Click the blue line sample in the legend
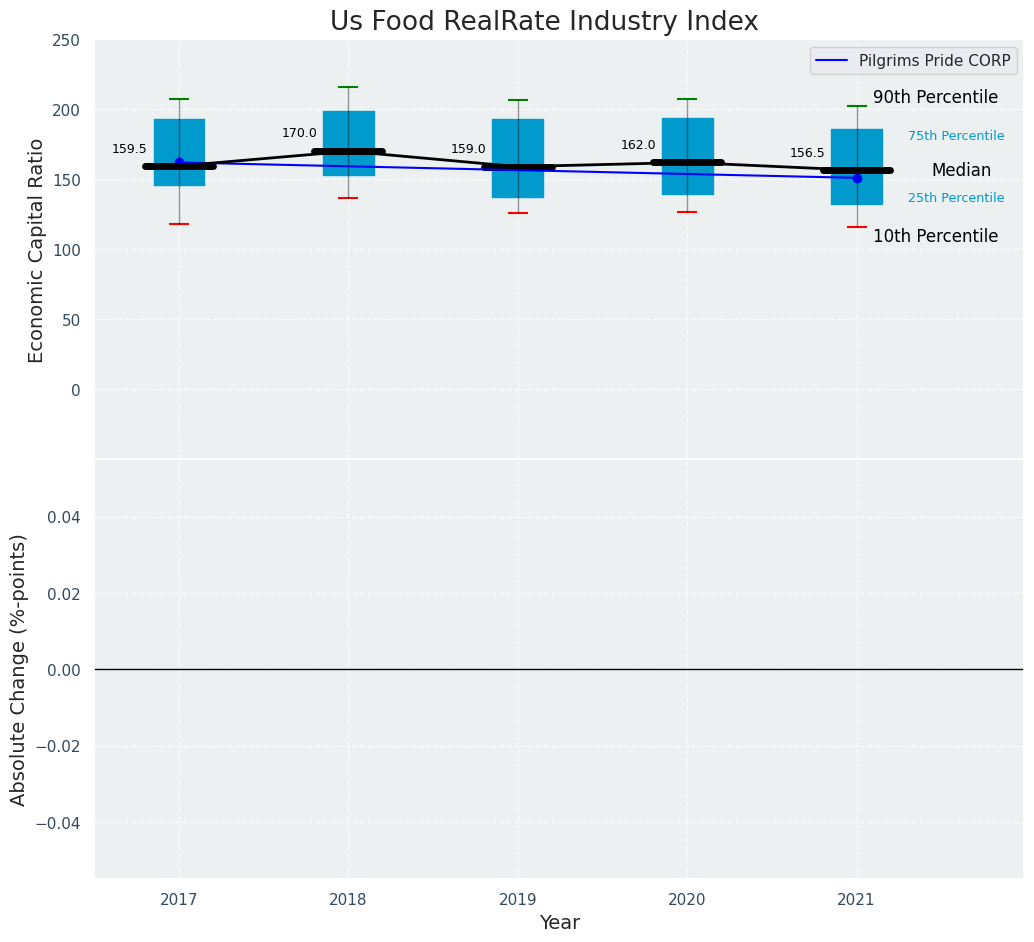1034x942 pixels. pos(833,61)
